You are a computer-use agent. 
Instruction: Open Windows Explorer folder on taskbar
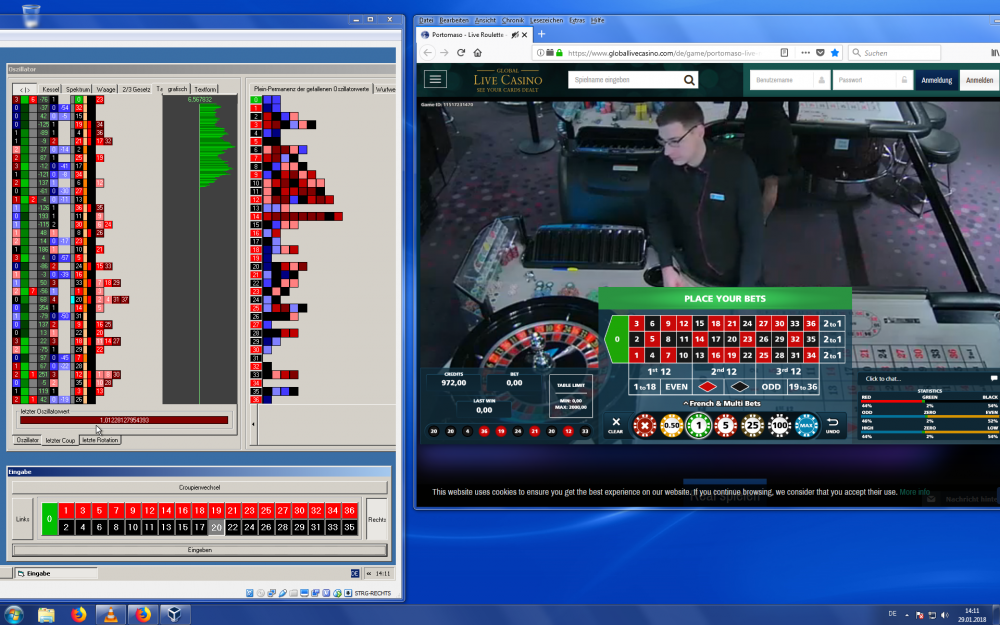[46, 614]
